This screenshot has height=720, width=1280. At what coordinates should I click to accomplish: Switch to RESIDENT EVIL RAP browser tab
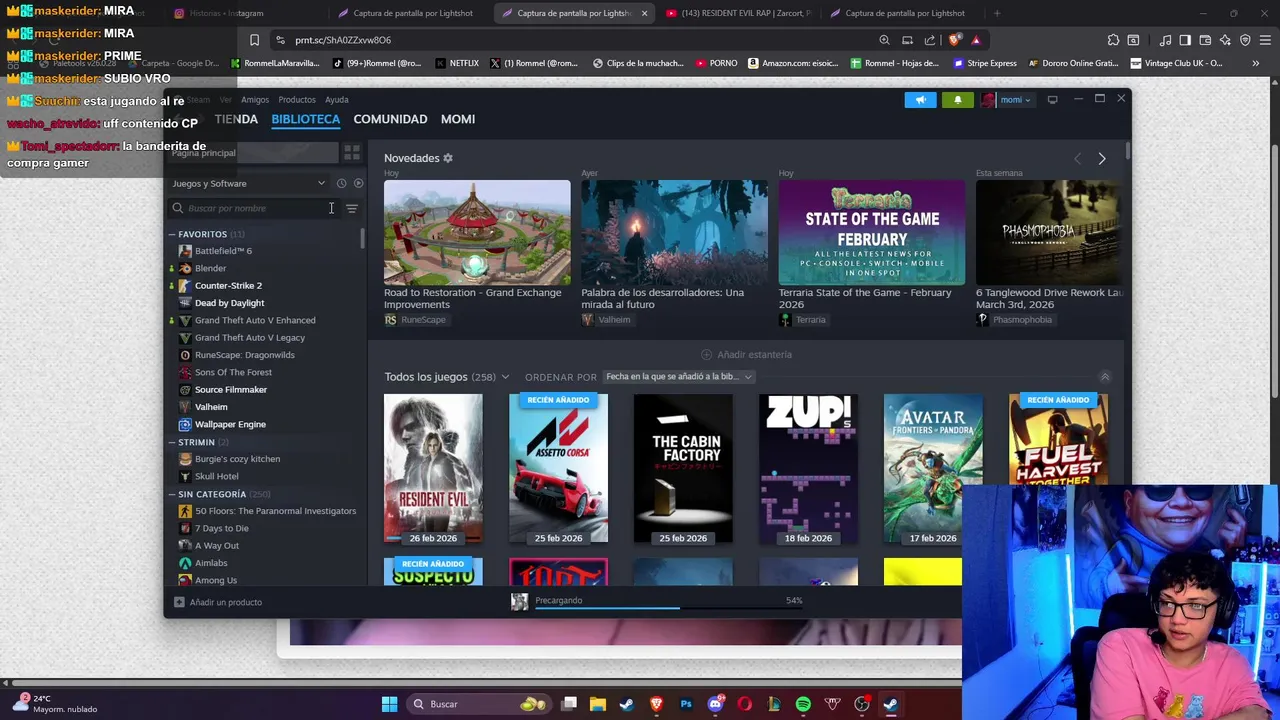[x=738, y=13]
